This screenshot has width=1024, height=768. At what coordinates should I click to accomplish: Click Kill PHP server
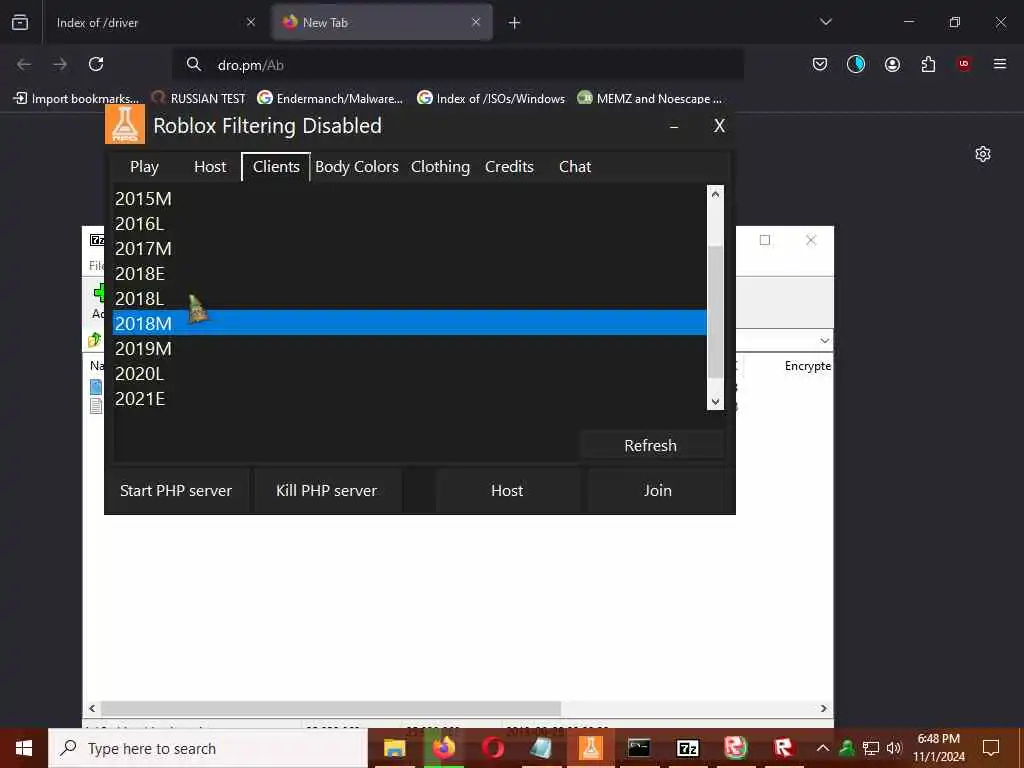[327, 490]
